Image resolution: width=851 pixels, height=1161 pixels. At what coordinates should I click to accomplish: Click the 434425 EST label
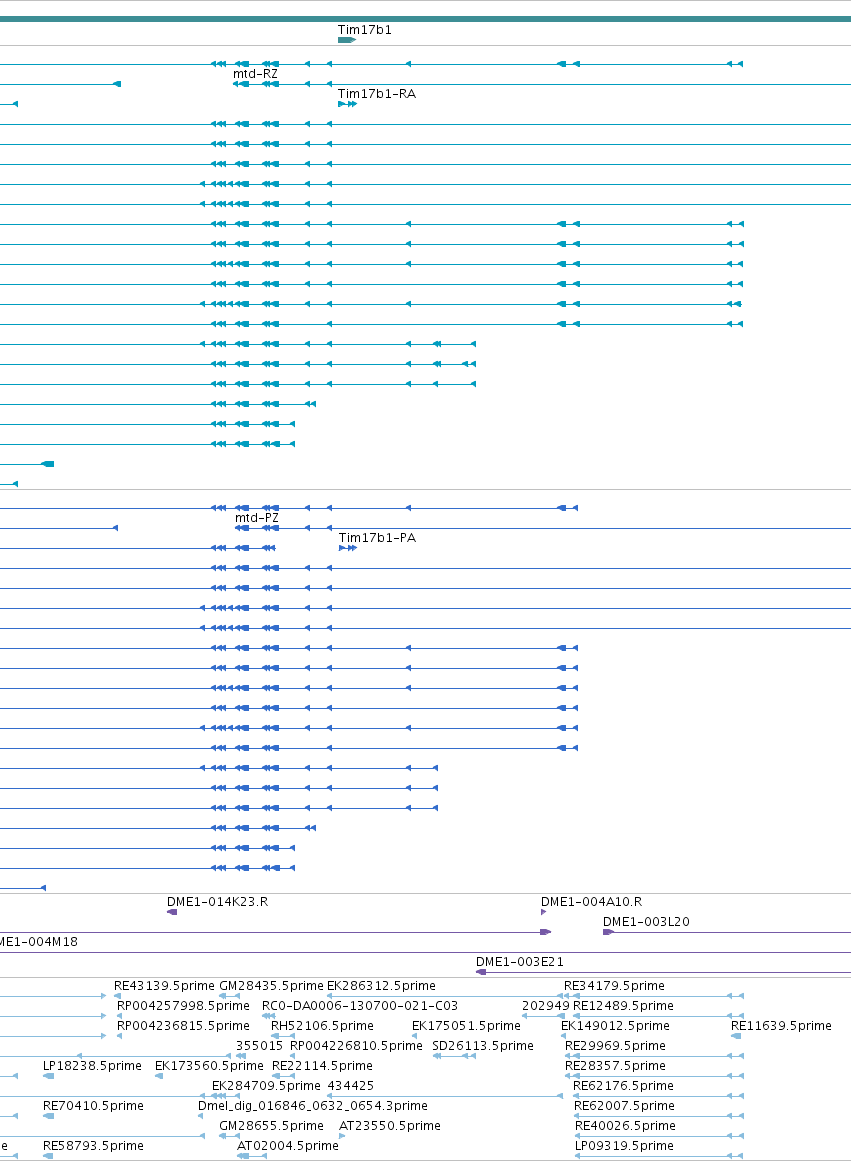point(350,1086)
